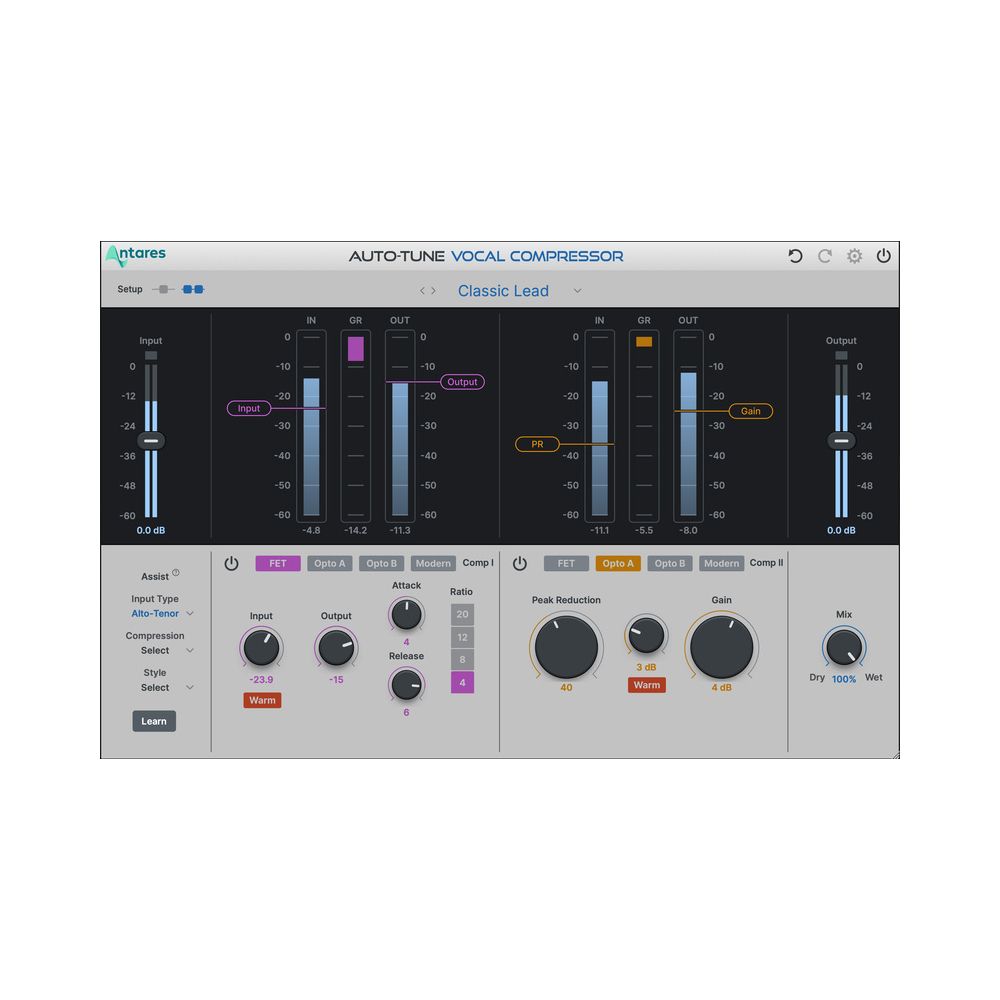Select Opto B mode in Comp II
The height and width of the screenshot is (1000, 1000).
pyautogui.click(x=670, y=563)
